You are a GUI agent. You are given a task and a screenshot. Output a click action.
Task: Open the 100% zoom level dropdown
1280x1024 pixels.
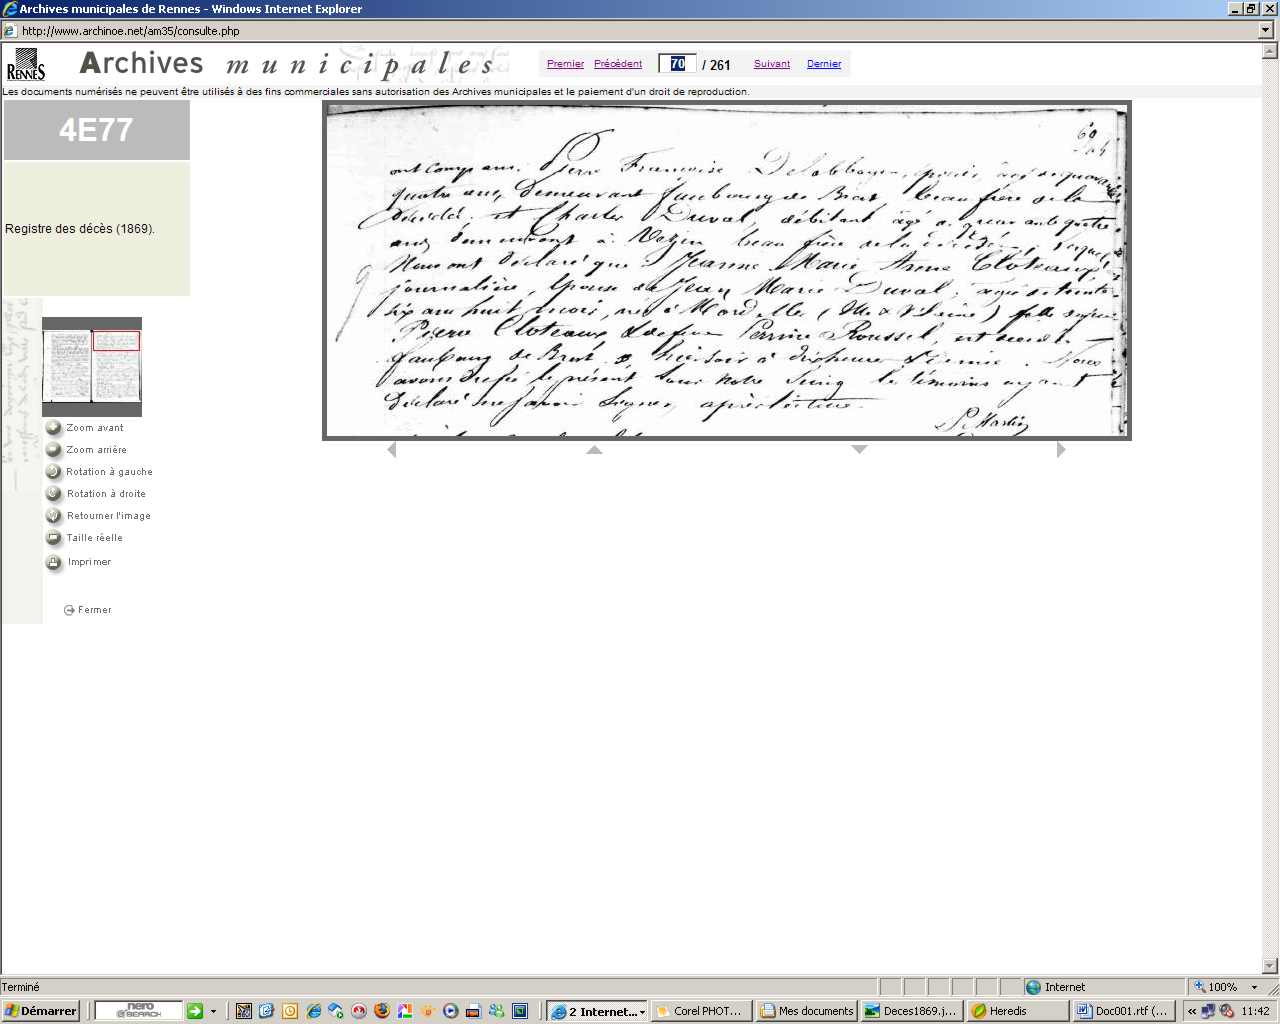tap(1254, 987)
